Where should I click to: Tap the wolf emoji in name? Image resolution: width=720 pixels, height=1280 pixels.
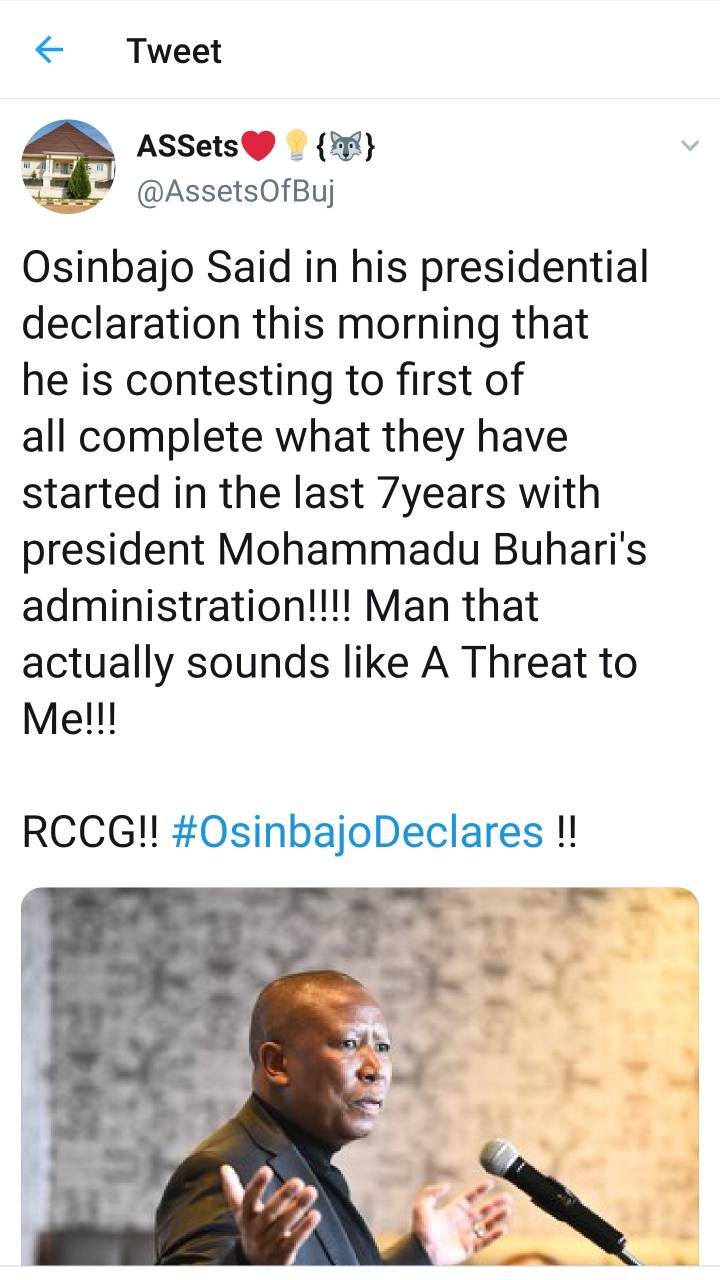[344, 148]
